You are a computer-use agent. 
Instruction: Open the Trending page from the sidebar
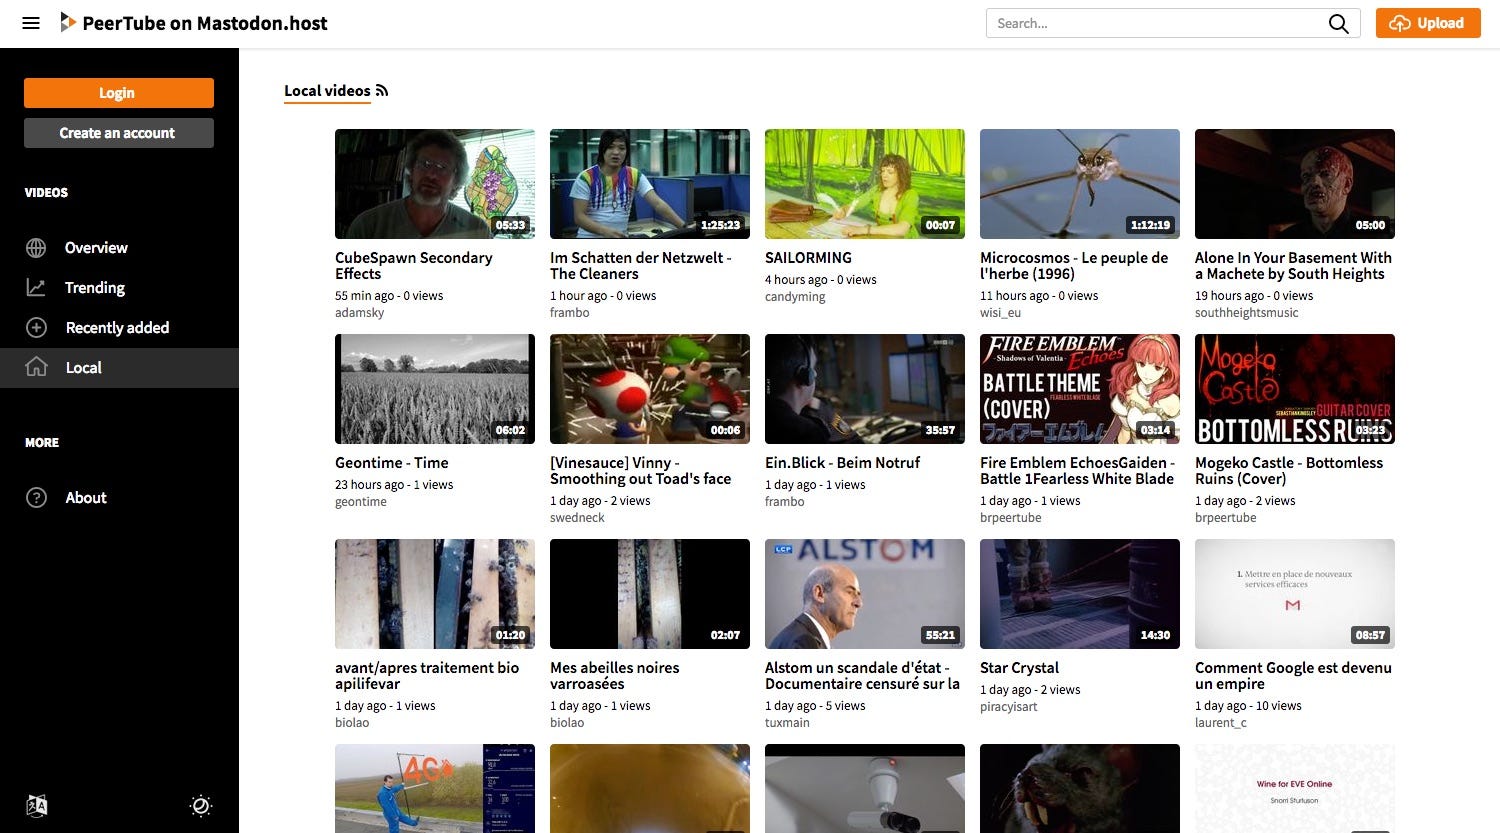coord(95,287)
